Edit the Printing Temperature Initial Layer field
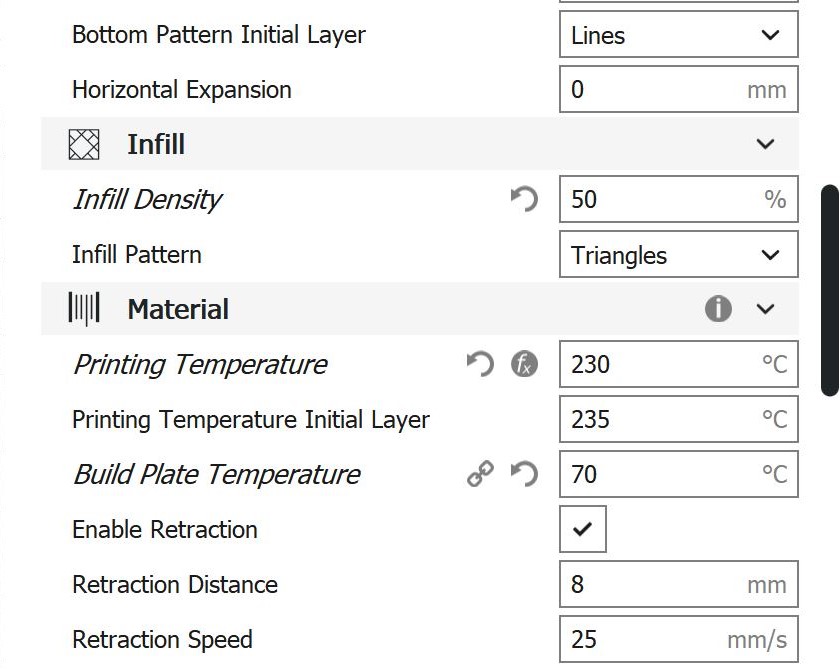840x669 pixels. [x=660, y=419]
